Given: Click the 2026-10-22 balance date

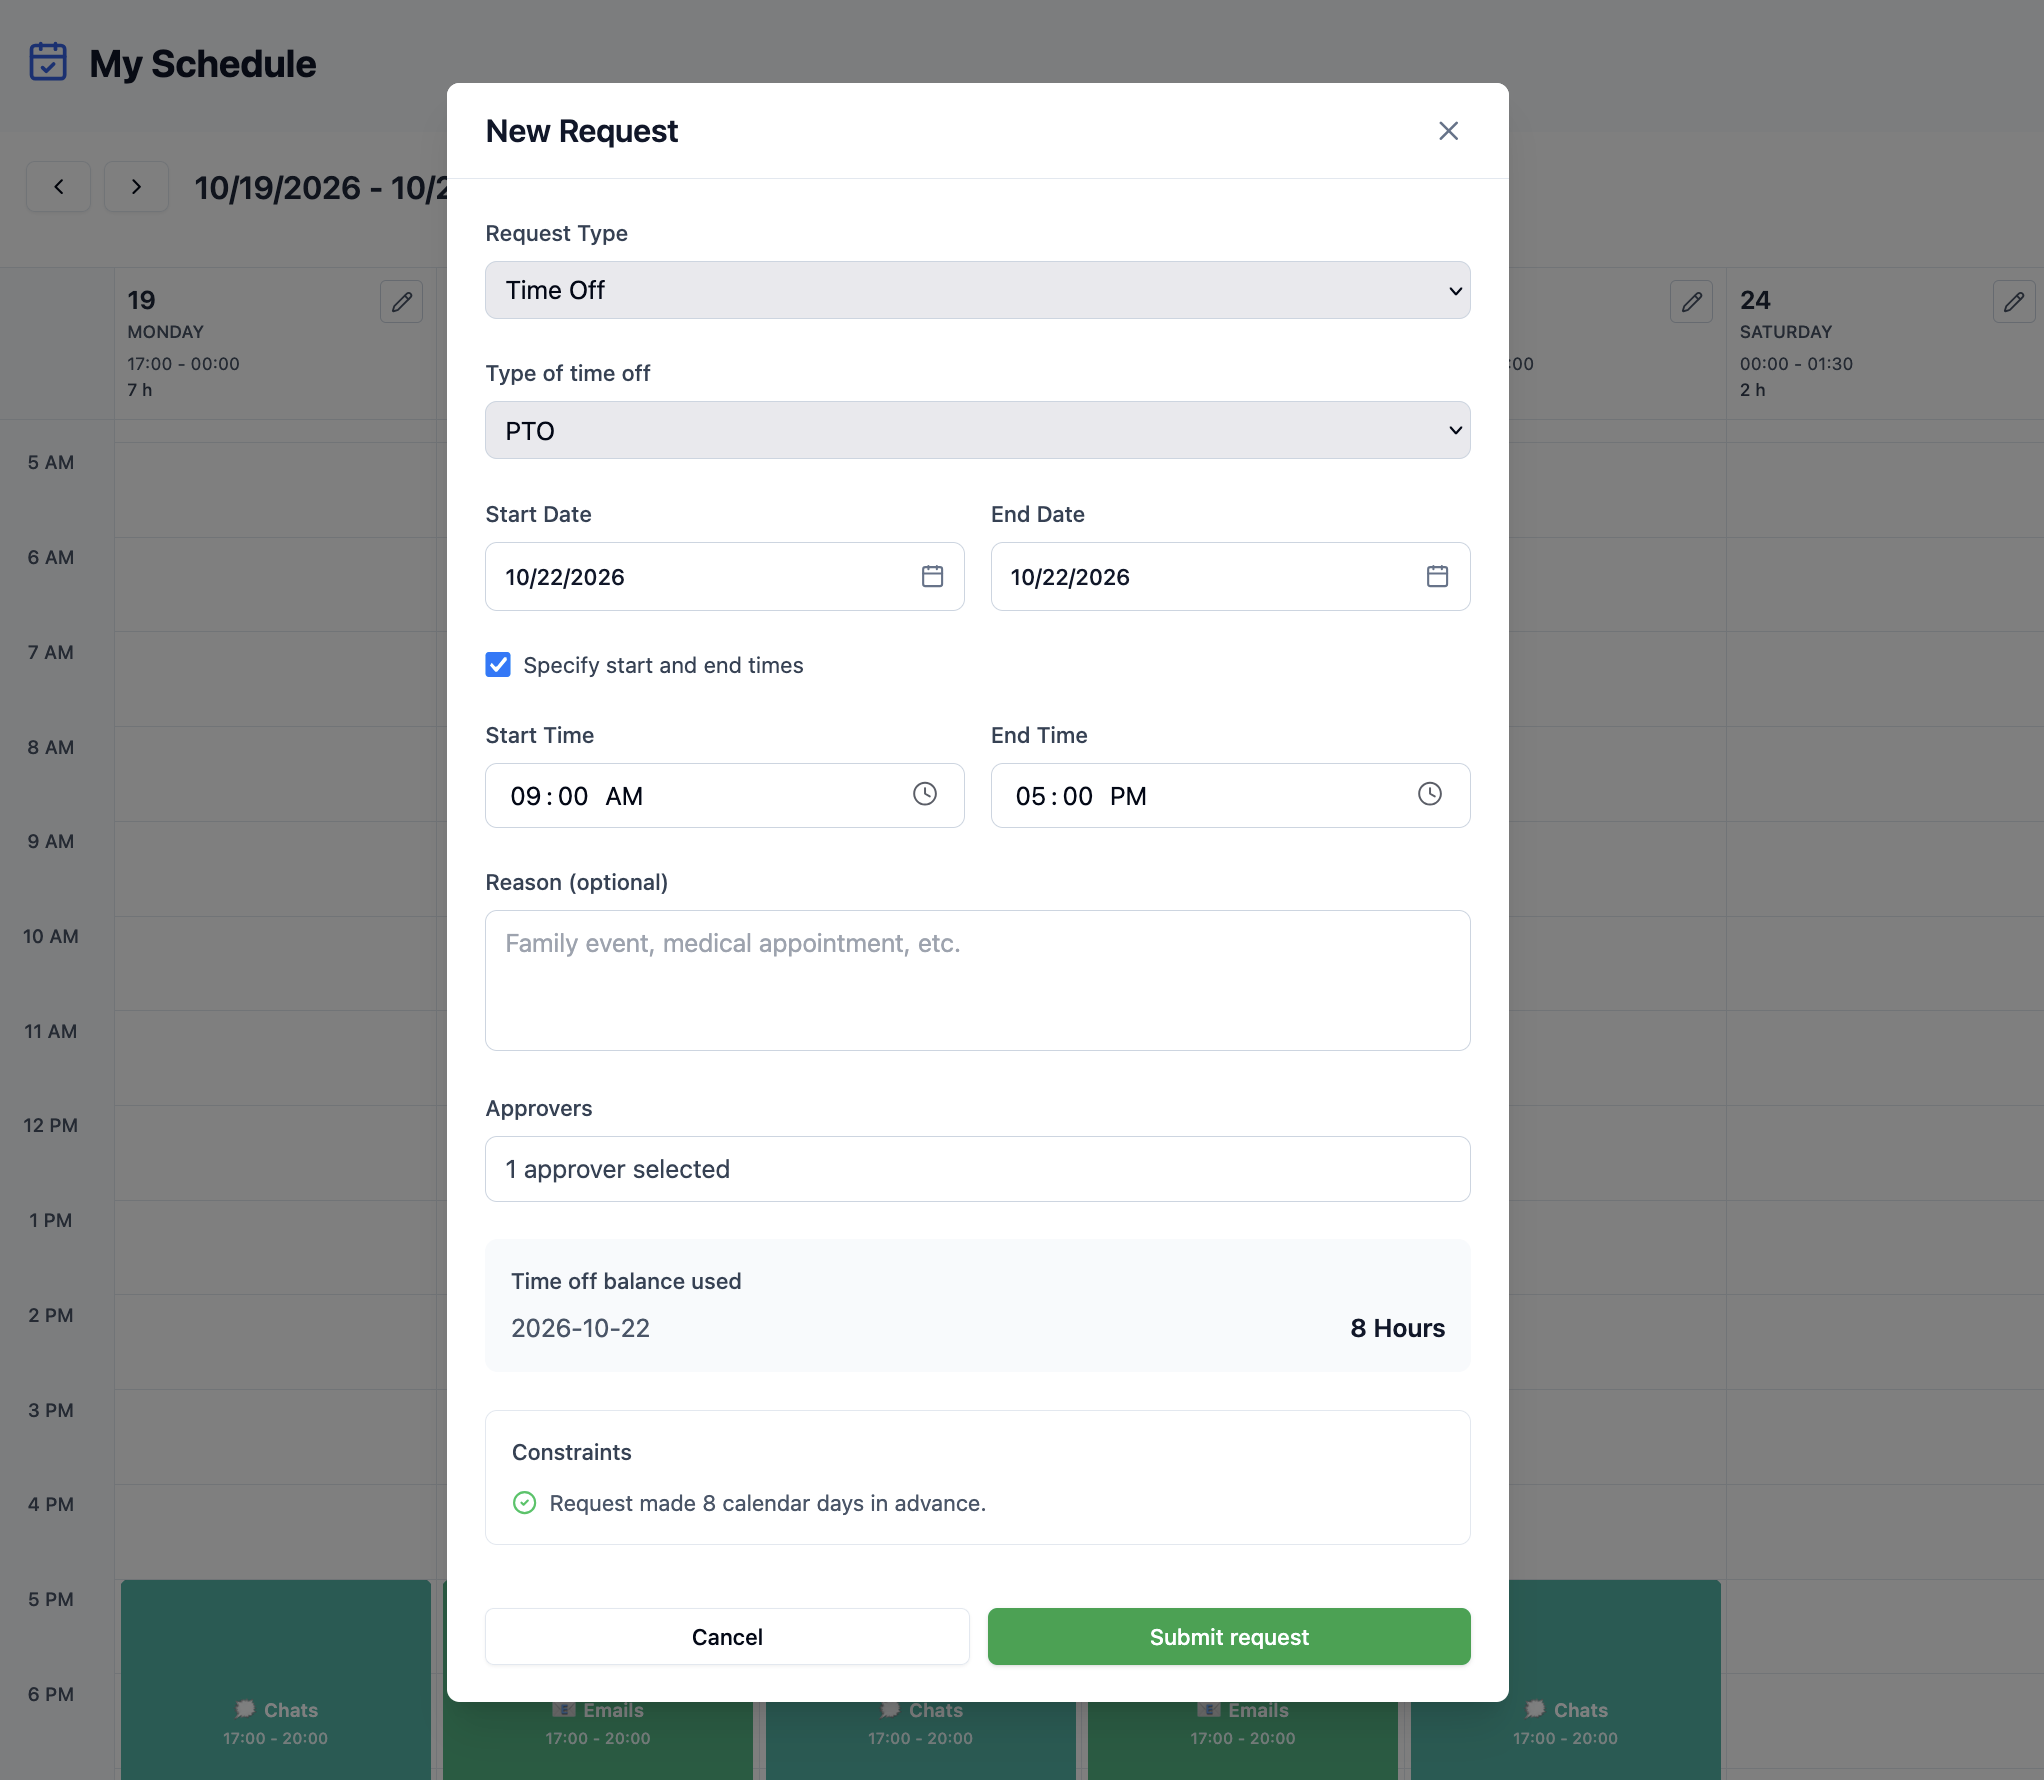Looking at the screenshot, I should click(580, 1328).
